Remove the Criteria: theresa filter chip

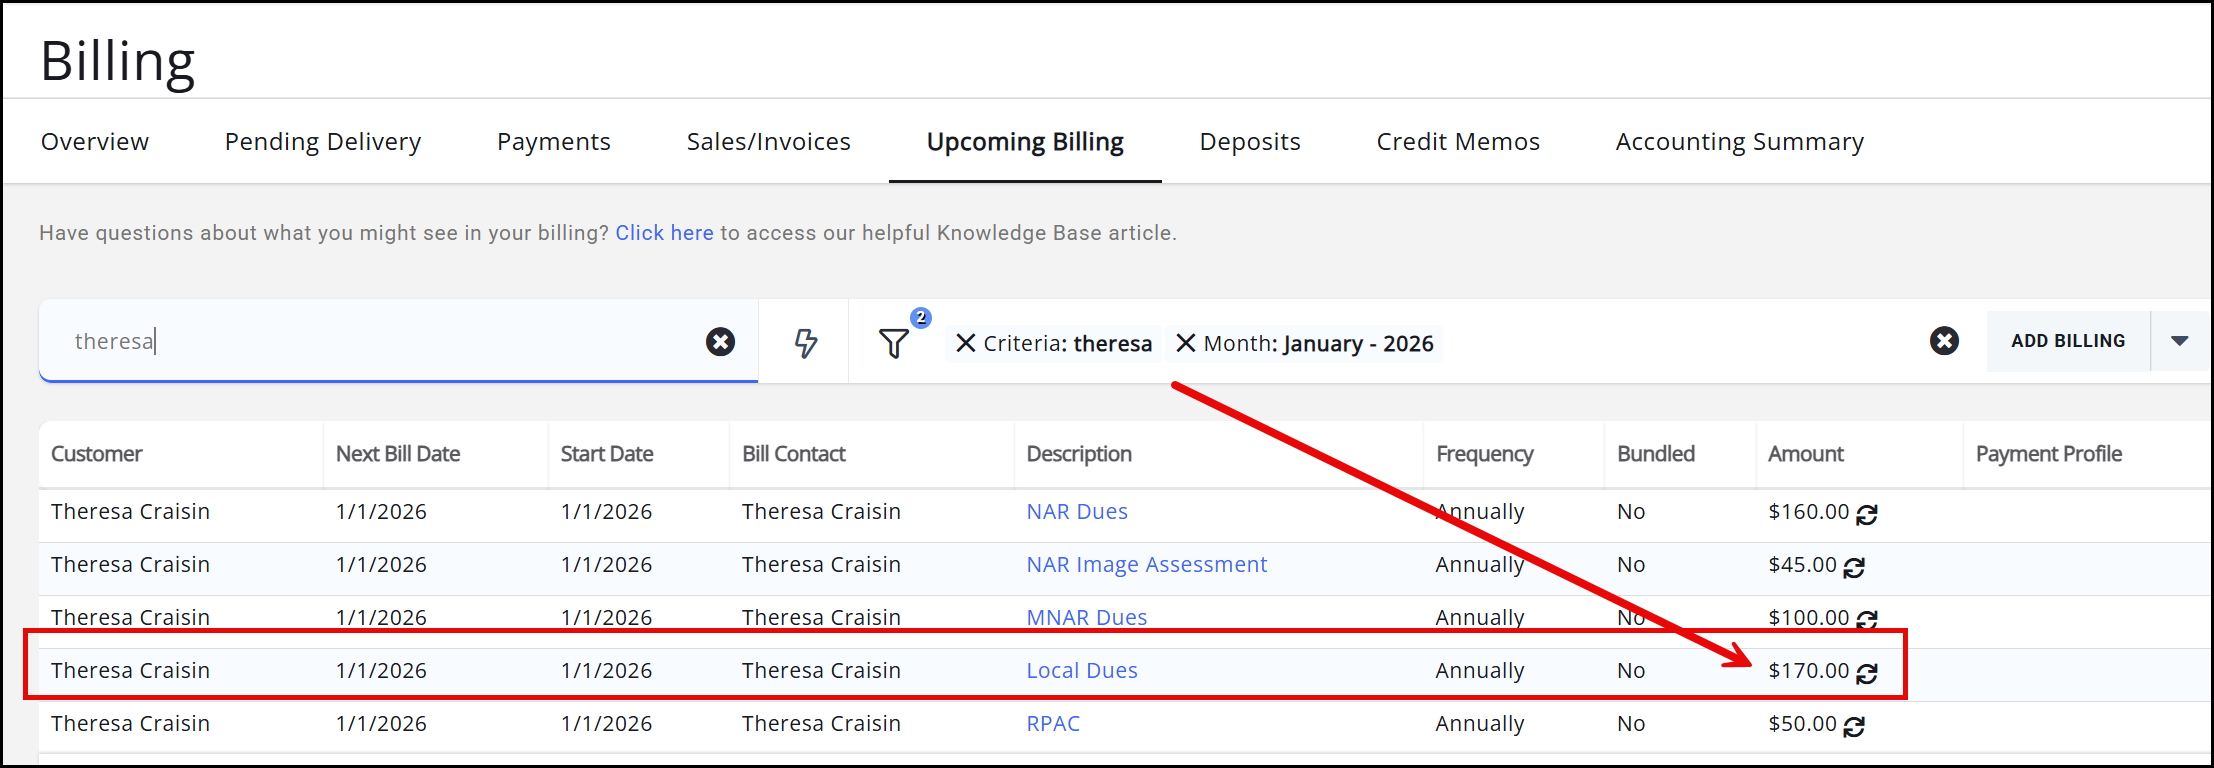click(x=965, y=343)
